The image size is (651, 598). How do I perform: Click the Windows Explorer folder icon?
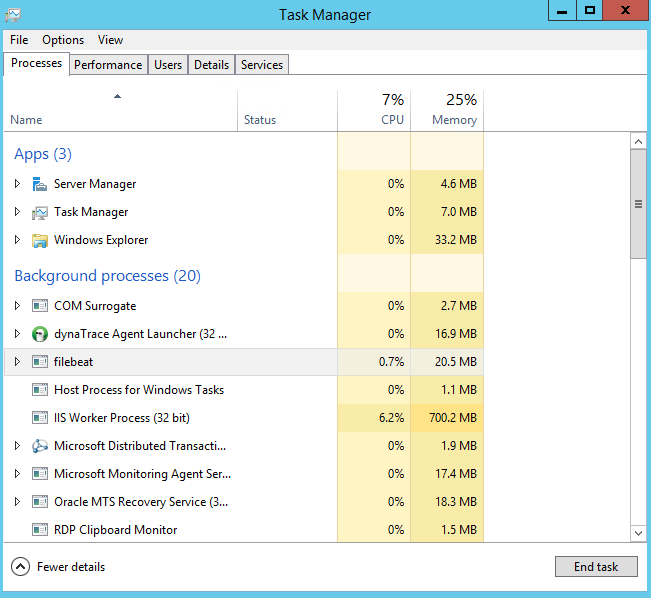pyautogui.click(x=40, y=240)
